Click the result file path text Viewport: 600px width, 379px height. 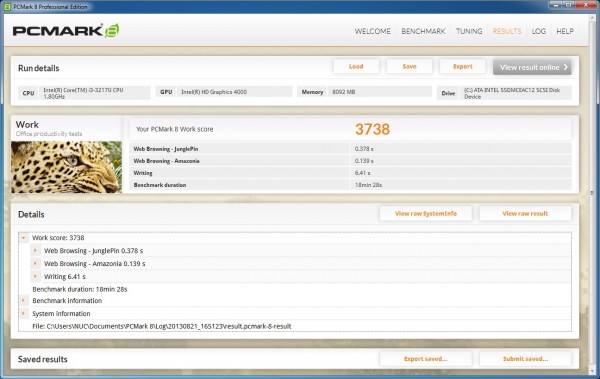tap(162, 326)
